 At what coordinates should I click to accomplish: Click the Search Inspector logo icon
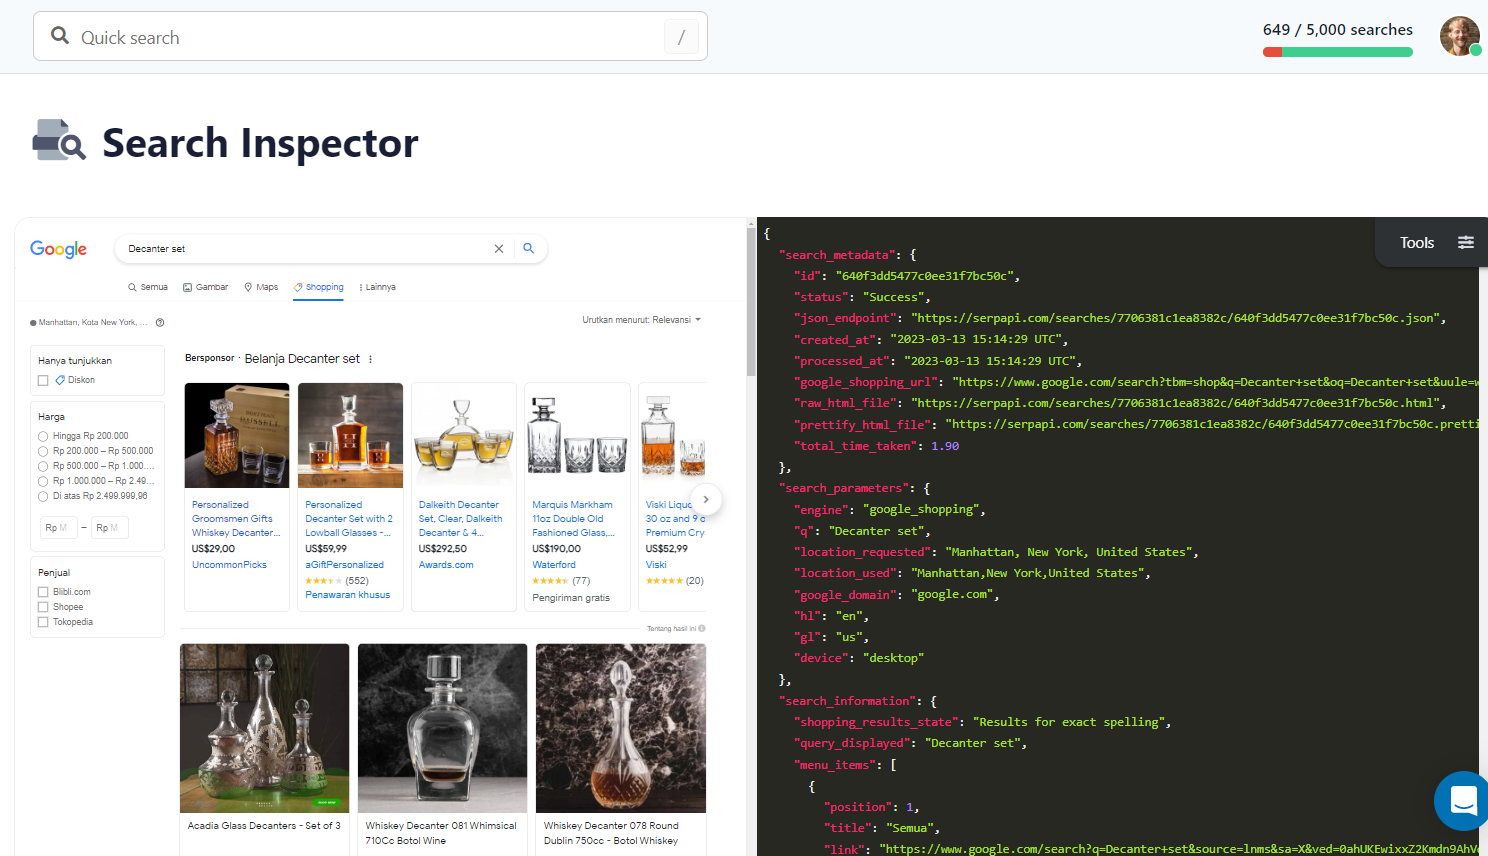click(x=58, y=142)
